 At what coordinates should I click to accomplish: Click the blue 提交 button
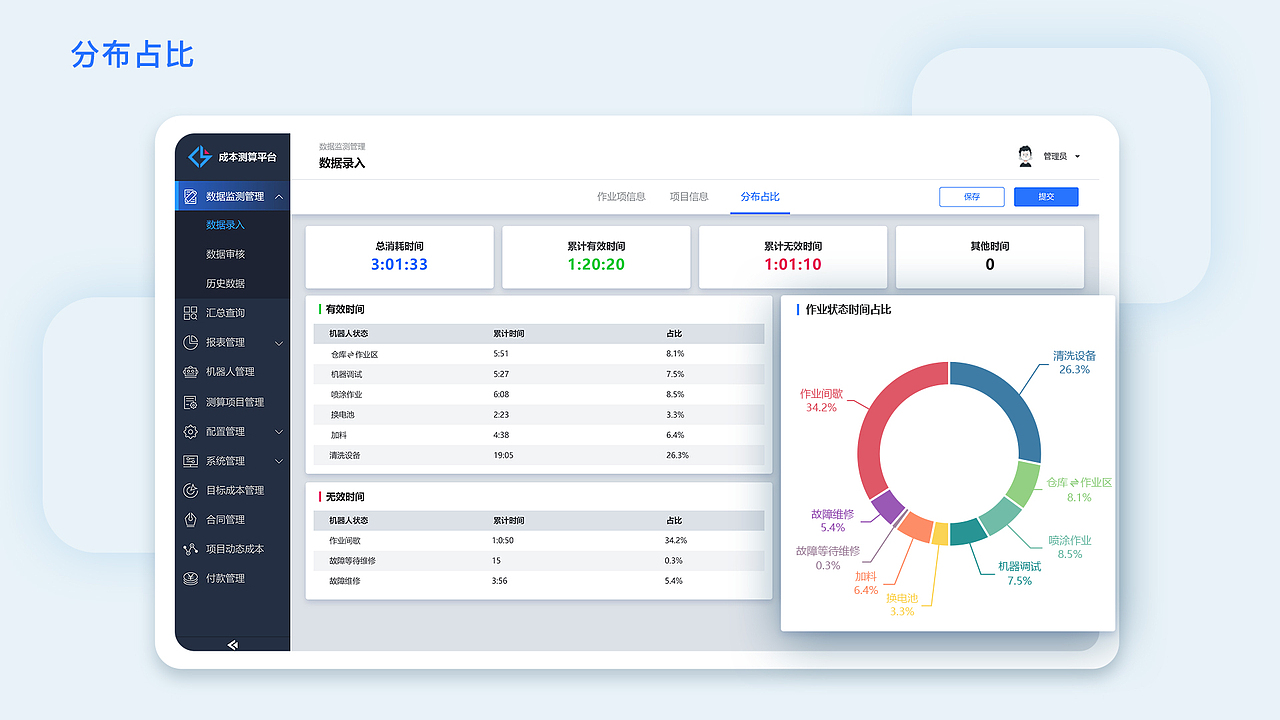point(1046,196)
